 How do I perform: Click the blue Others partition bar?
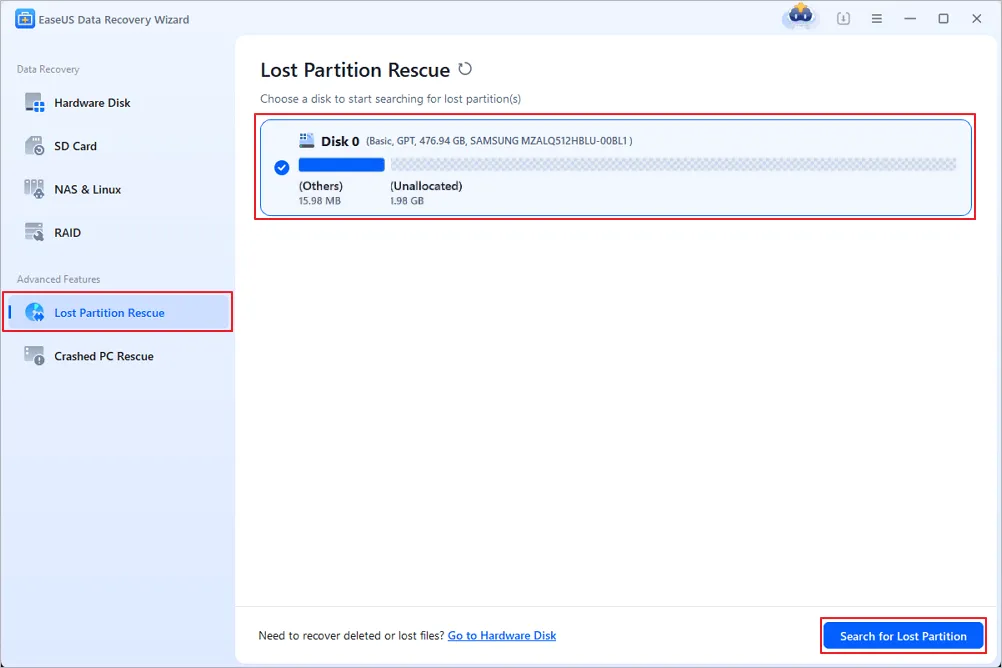341,165
